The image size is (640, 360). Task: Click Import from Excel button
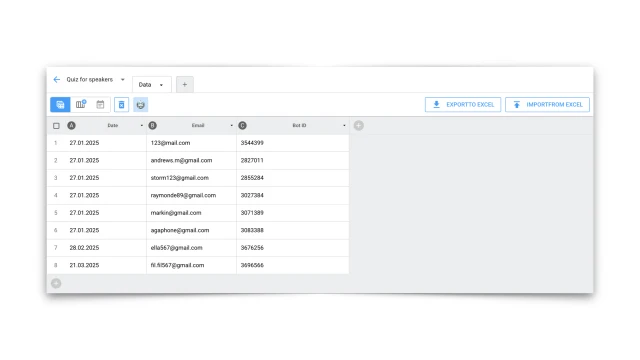pyautogui.click(x=547, y=104)
